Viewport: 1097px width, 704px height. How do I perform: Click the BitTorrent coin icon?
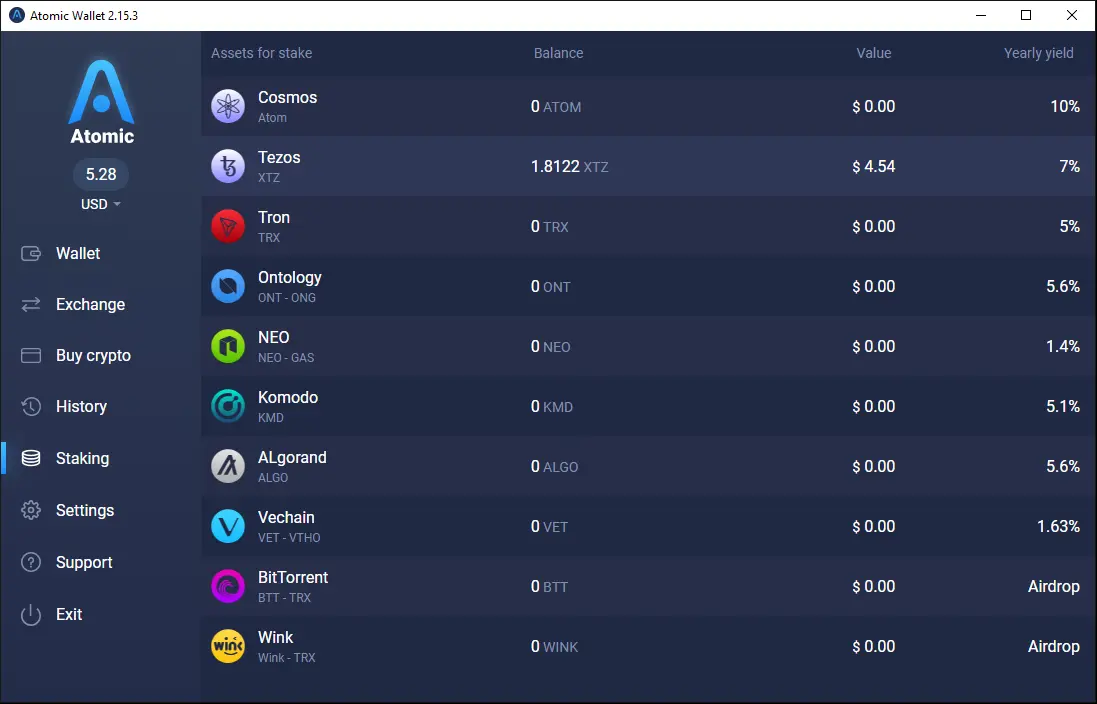pos(228,586)
